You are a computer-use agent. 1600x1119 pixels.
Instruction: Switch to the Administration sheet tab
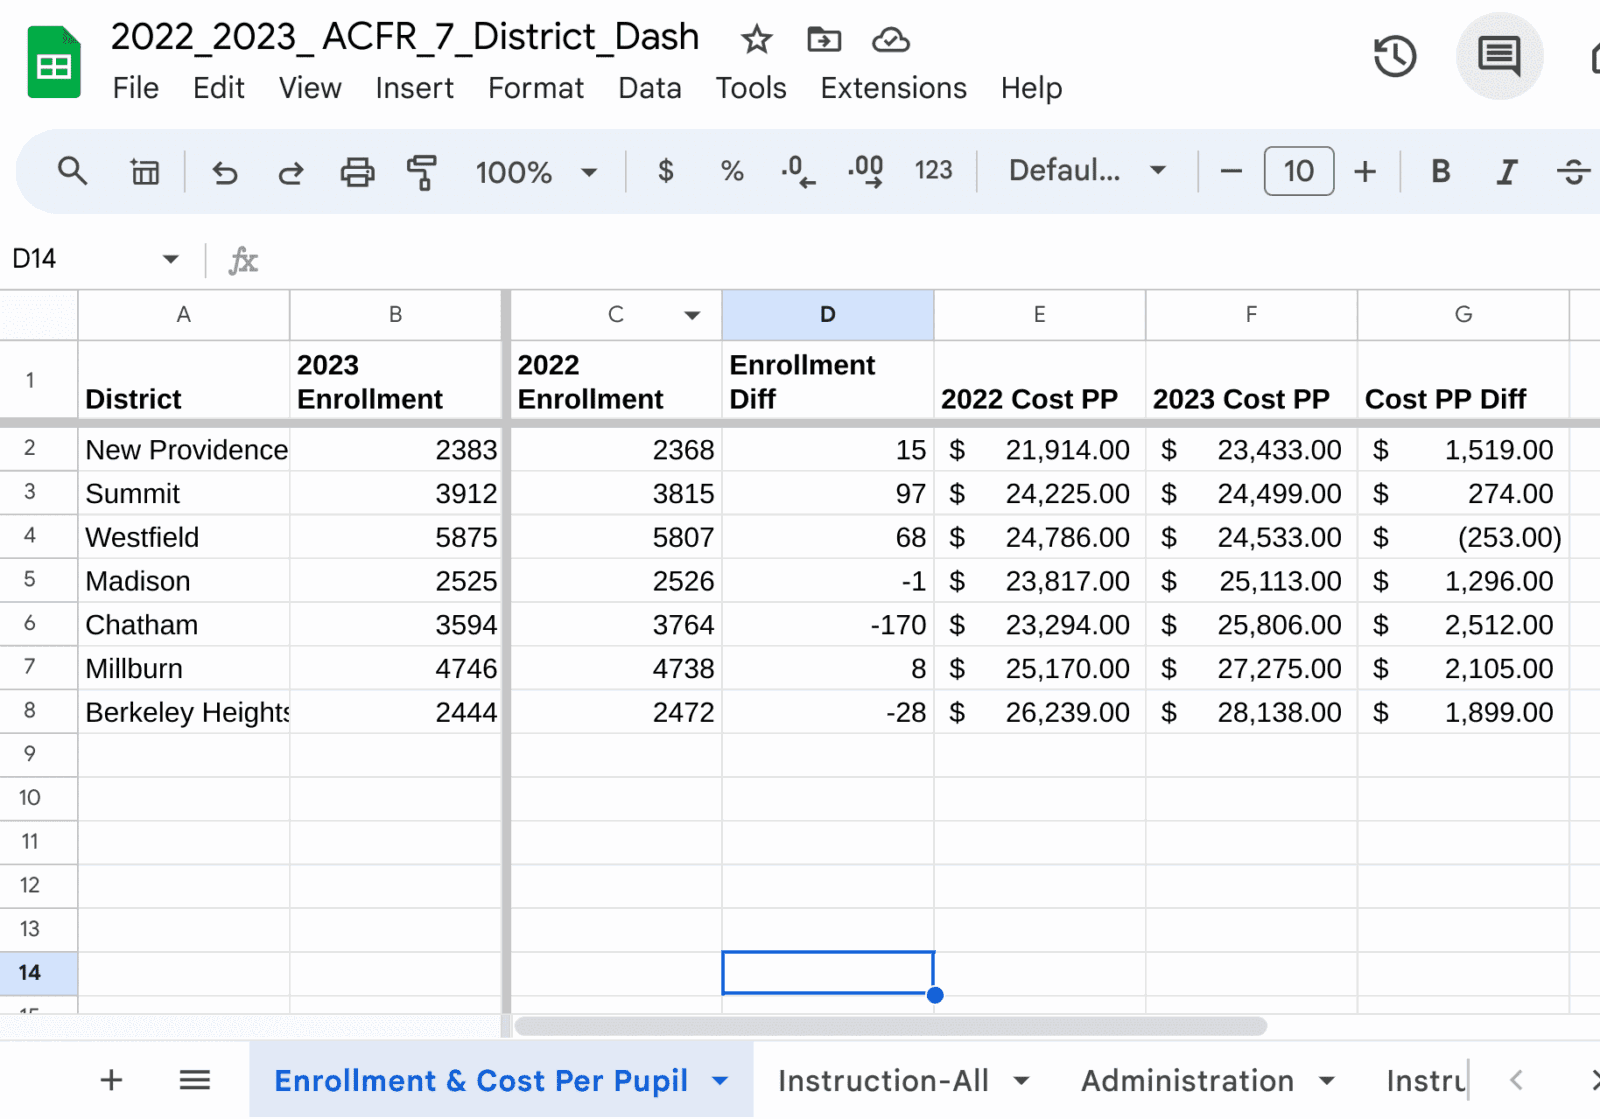[x=1187, y=1080]
